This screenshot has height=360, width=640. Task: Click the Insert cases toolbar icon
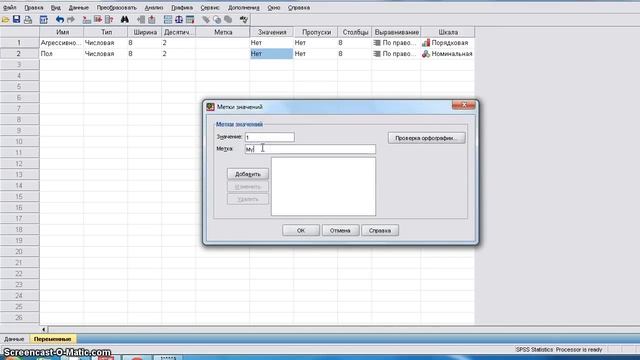pos(141,20)
